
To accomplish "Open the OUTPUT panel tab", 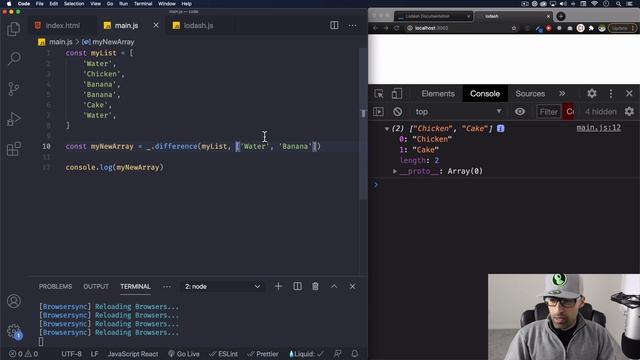I will [x=96, y=287].
